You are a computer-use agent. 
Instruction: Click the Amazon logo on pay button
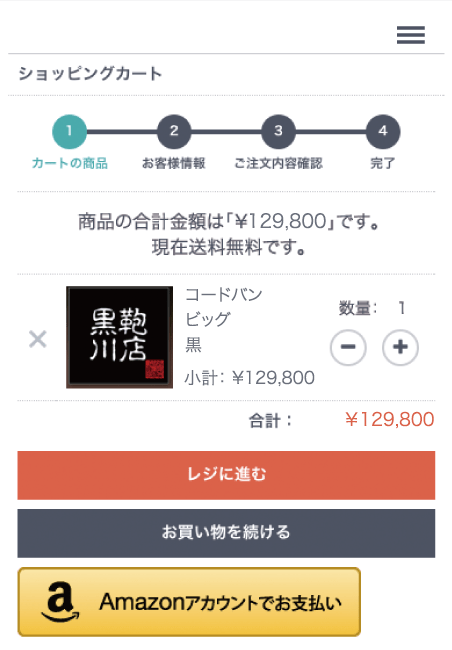tap(61, 601)
